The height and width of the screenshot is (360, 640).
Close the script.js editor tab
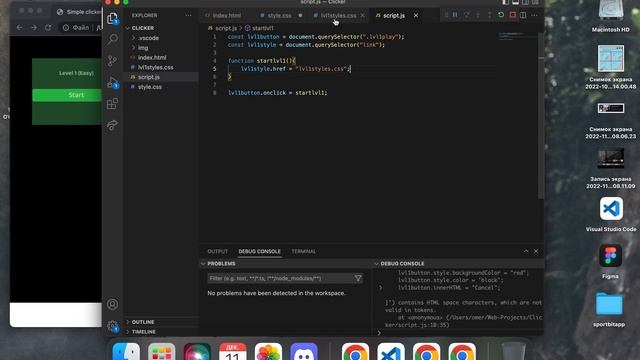[416, 16]
